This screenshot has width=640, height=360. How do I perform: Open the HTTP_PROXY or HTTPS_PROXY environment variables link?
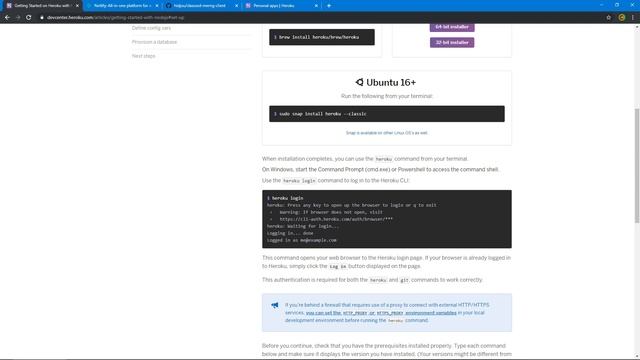tap(381, 313)
